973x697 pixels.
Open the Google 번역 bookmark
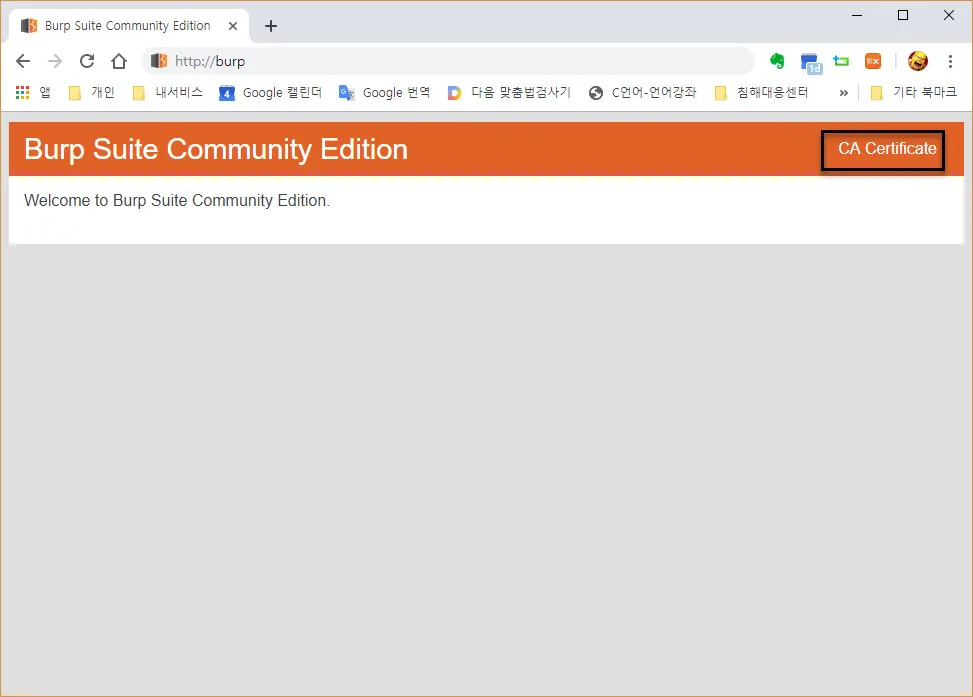[x=384, y=92]
